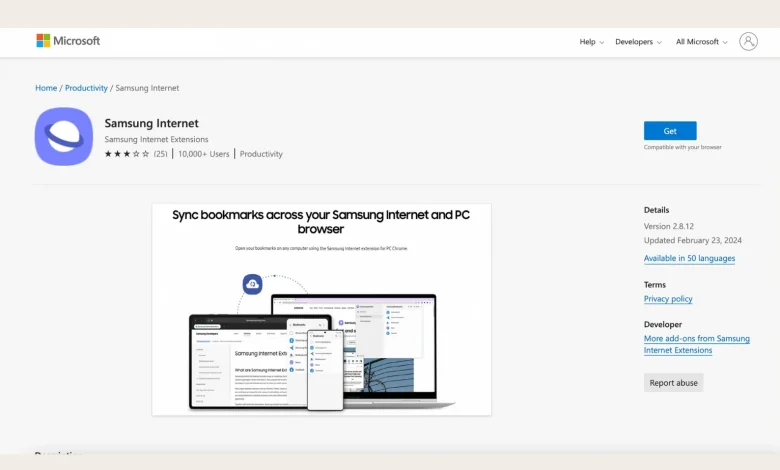
Task: Click the Report abuse button
Action: (x=673, y=383)
